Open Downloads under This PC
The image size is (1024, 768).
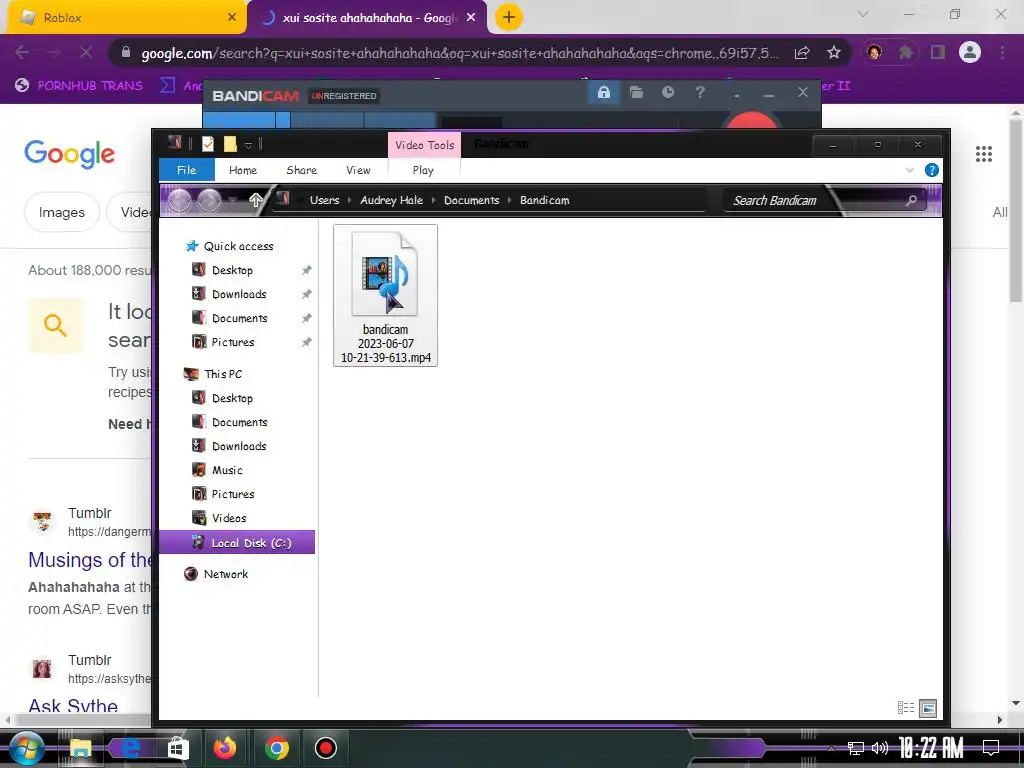point(229,446)
